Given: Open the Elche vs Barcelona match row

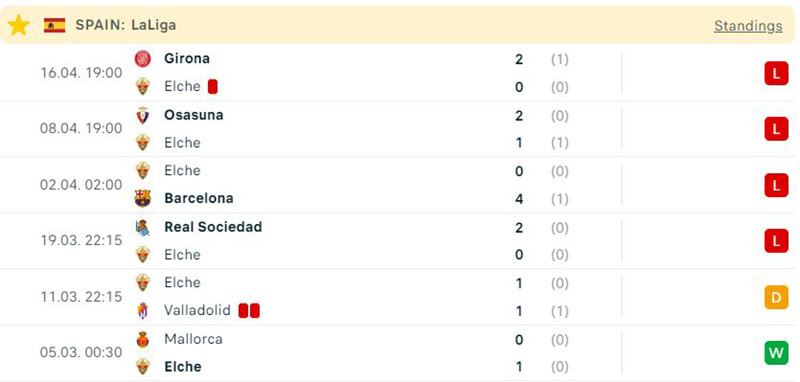Looking at the screenshot, I should 398,185.
